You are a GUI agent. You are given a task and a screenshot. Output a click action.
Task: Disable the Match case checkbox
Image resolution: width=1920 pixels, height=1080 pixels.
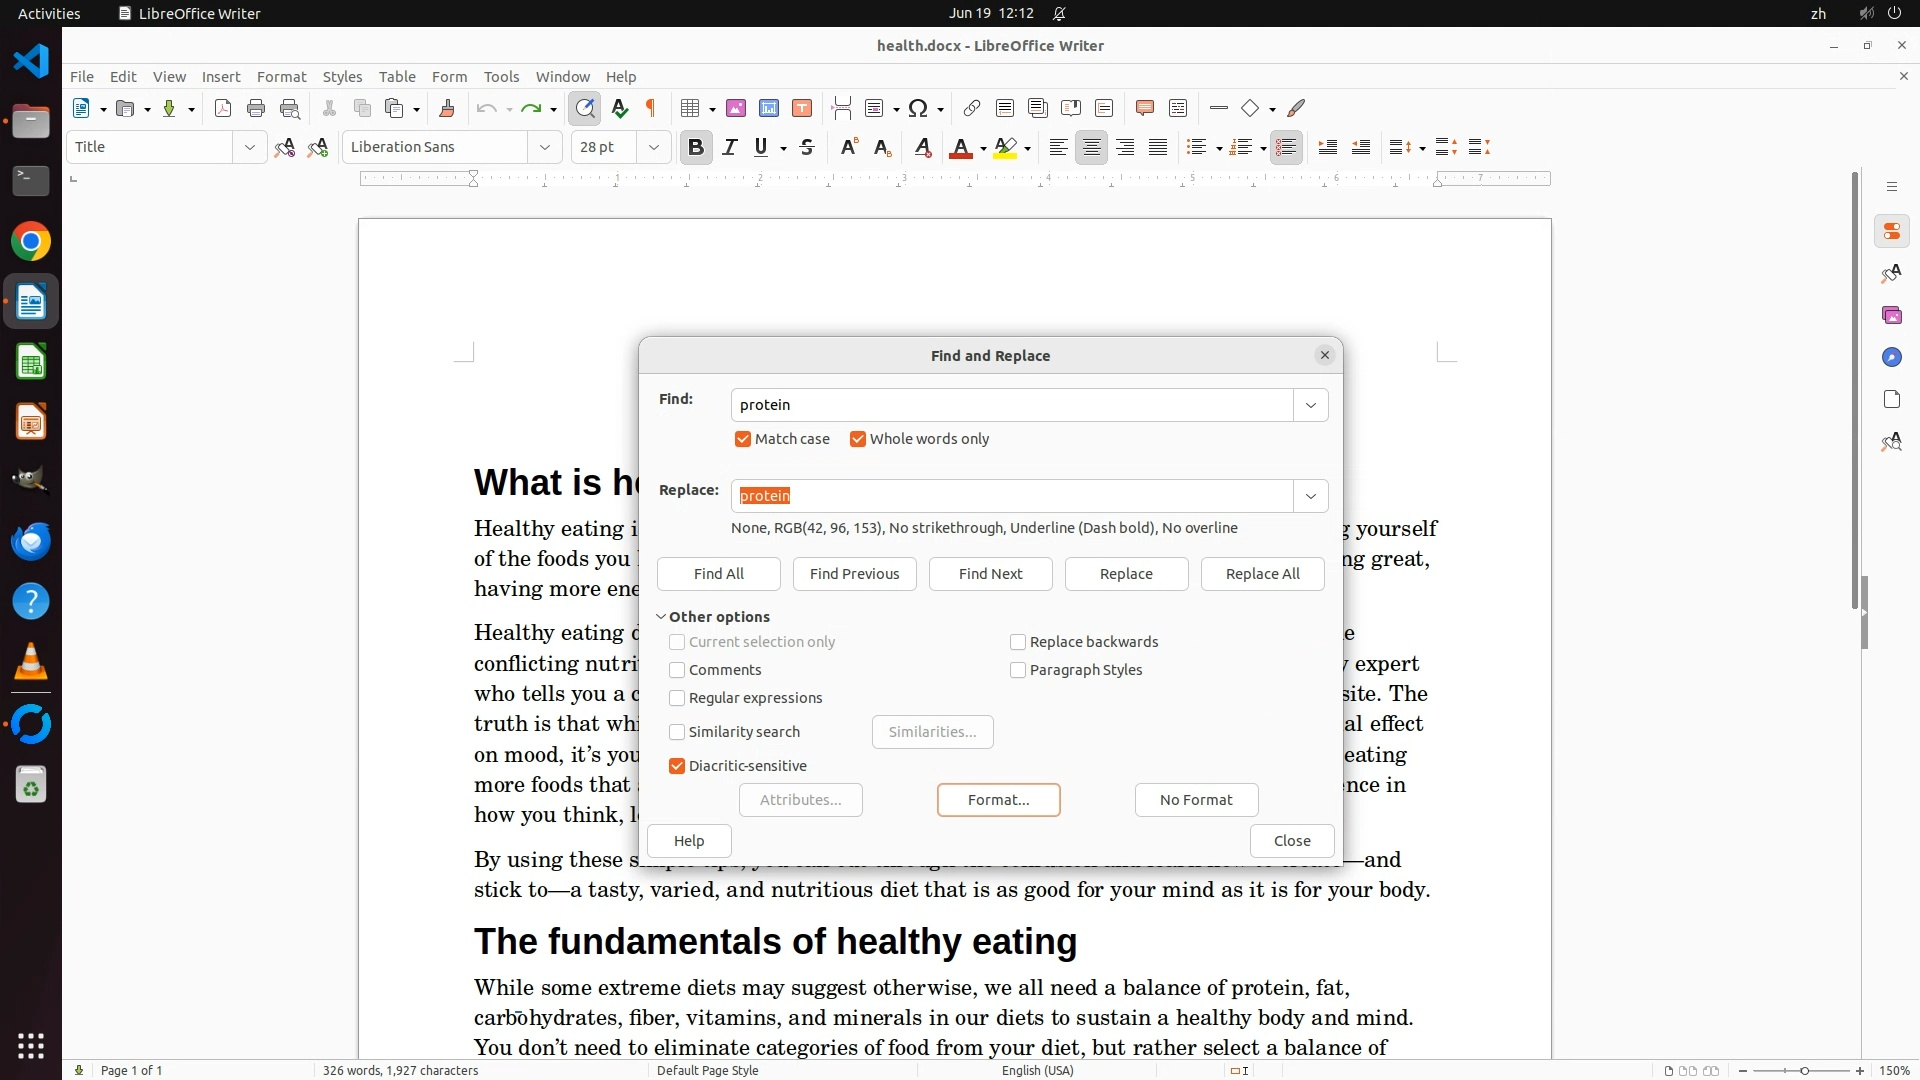pos(743,439)
